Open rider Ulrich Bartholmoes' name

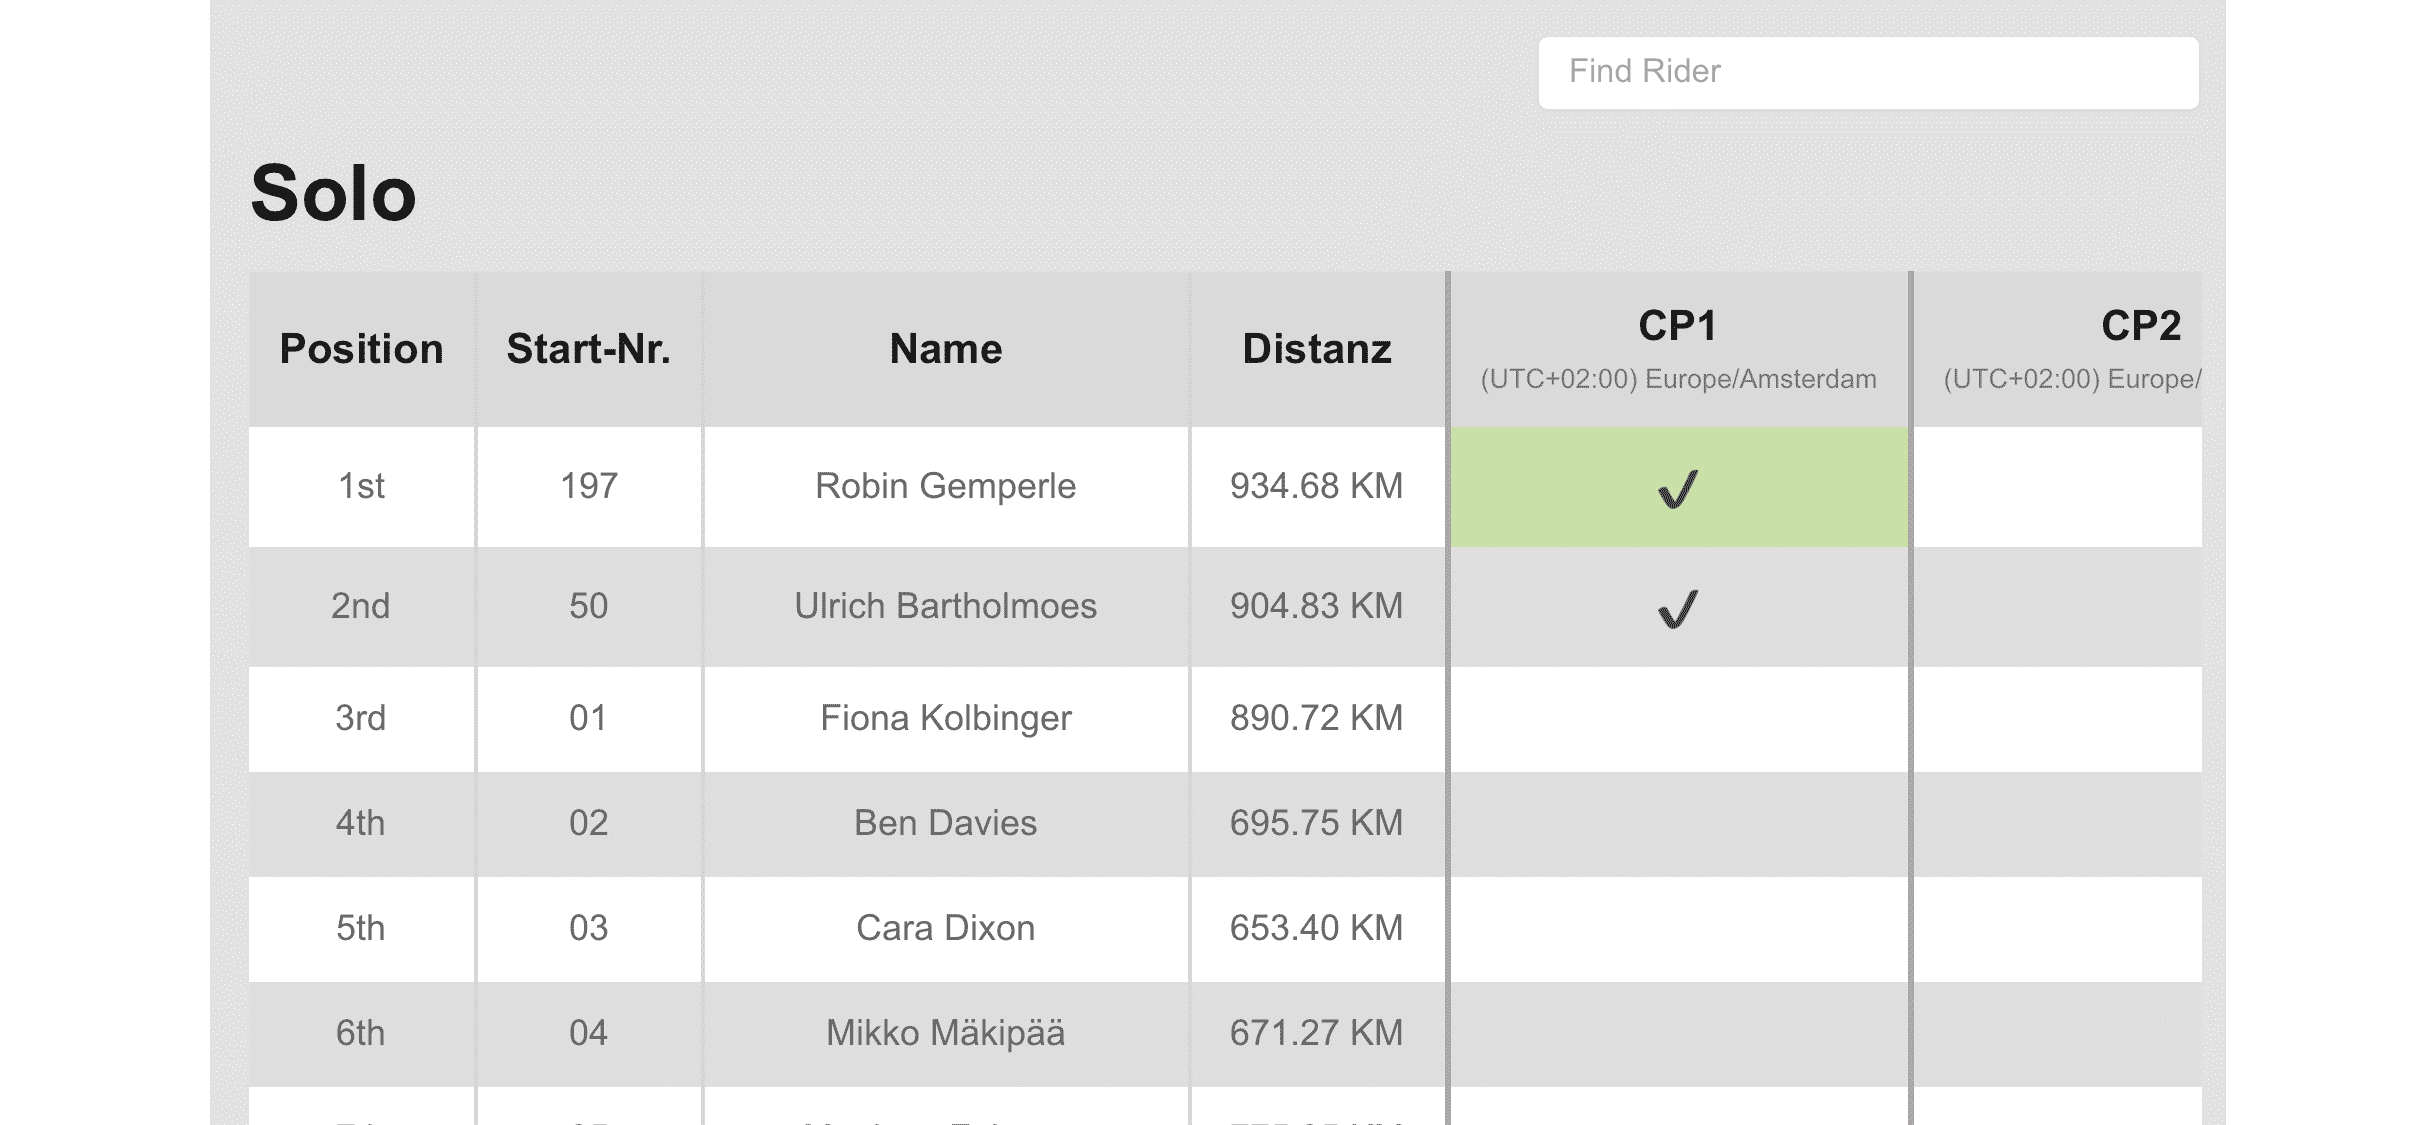[945, 606]
